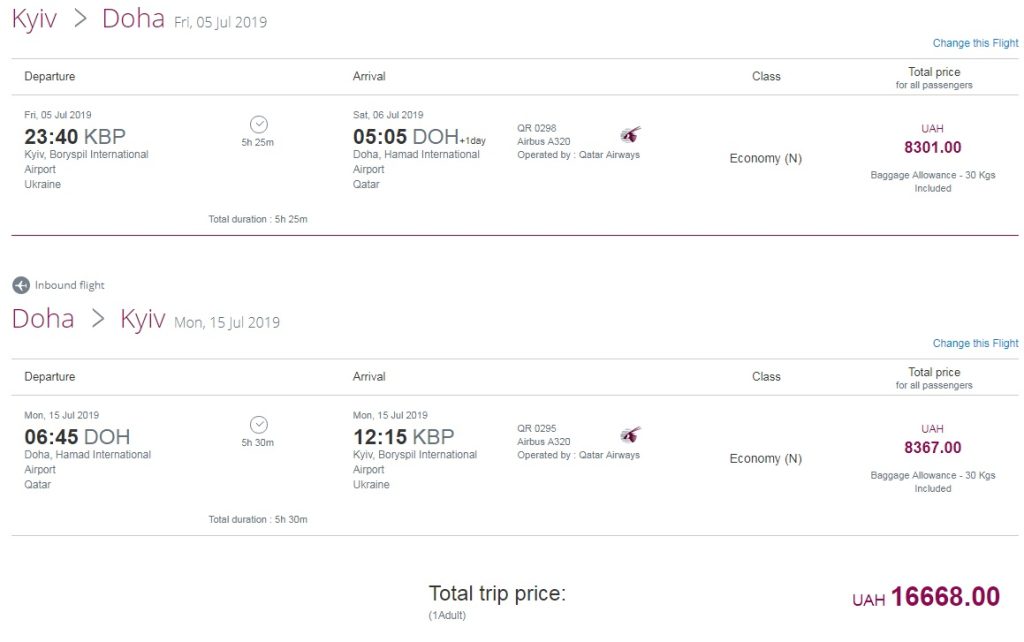Click the 12:15 KBP arrival time
Screen dimensions: 1024x642
(403, 437)
